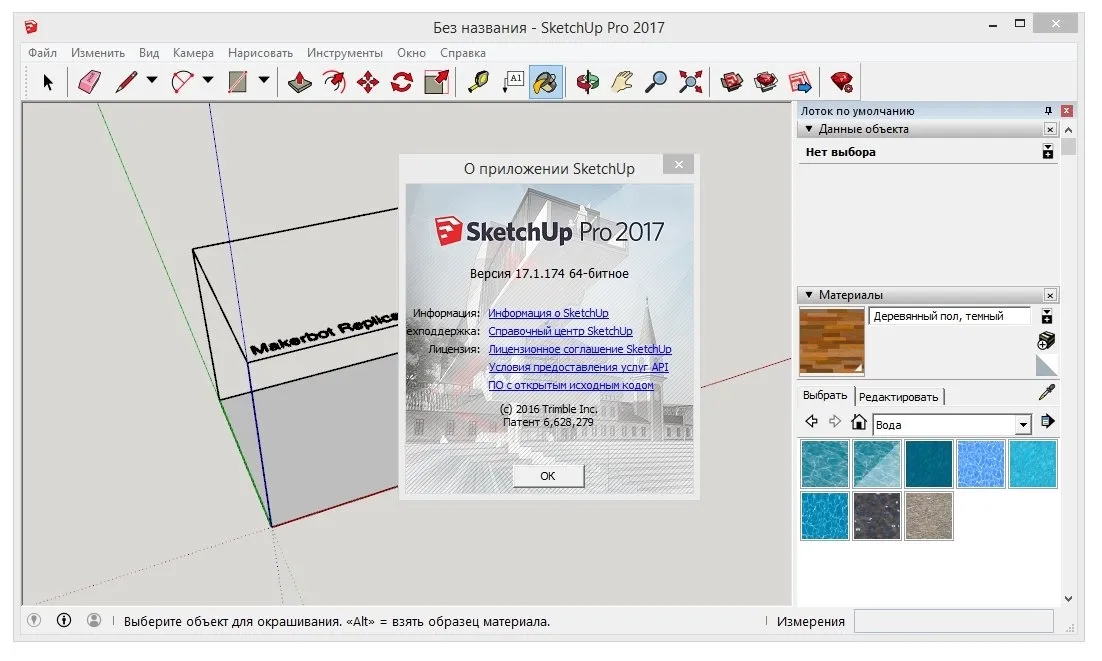The width and height of the screenshot is (1102, 661).
Task: Toggle the Materials secondary pane button
Action: [1047, 316]
